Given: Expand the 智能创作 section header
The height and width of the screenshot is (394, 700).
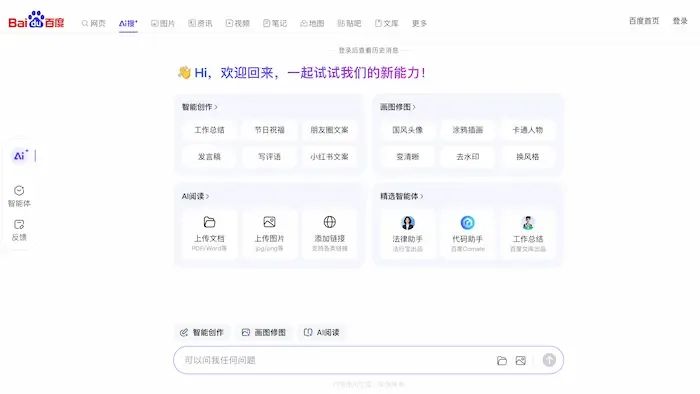Looking at the screenshot, I should 200,107.
